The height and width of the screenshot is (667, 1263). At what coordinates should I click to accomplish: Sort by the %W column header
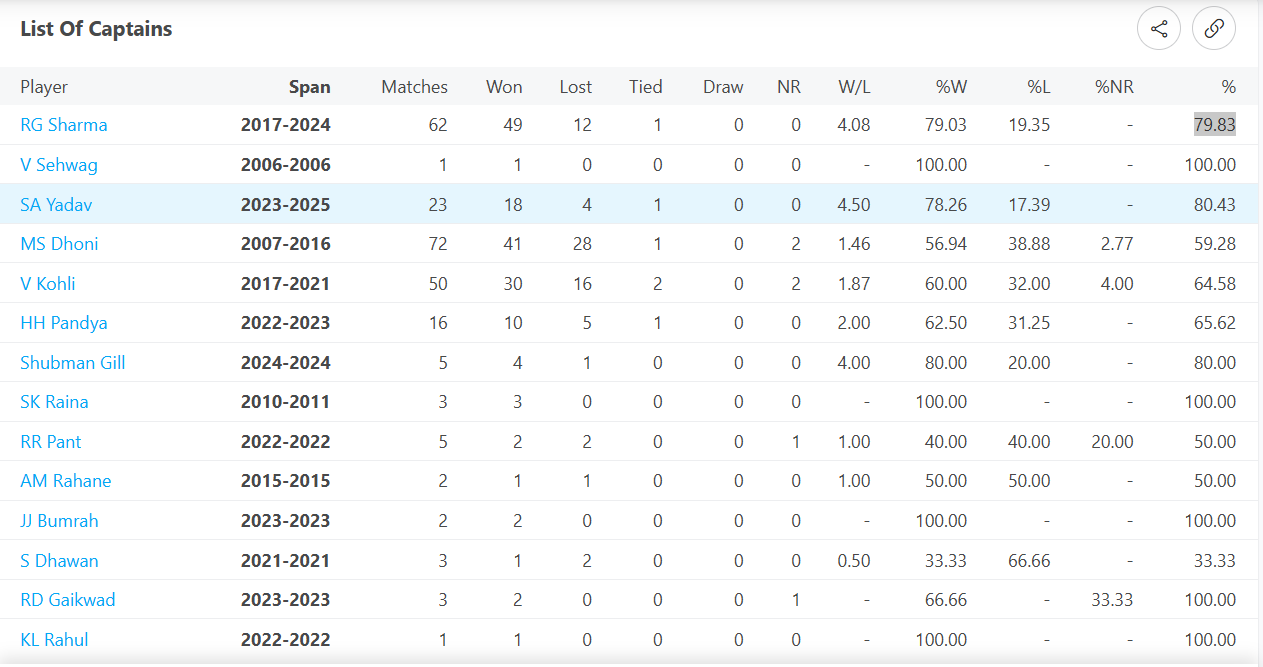[952, 87]
